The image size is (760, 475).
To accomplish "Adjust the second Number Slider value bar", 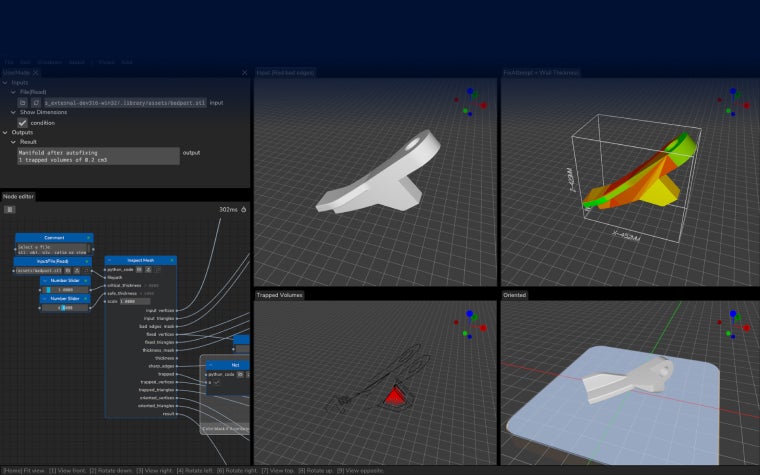I will click(65, 308).
